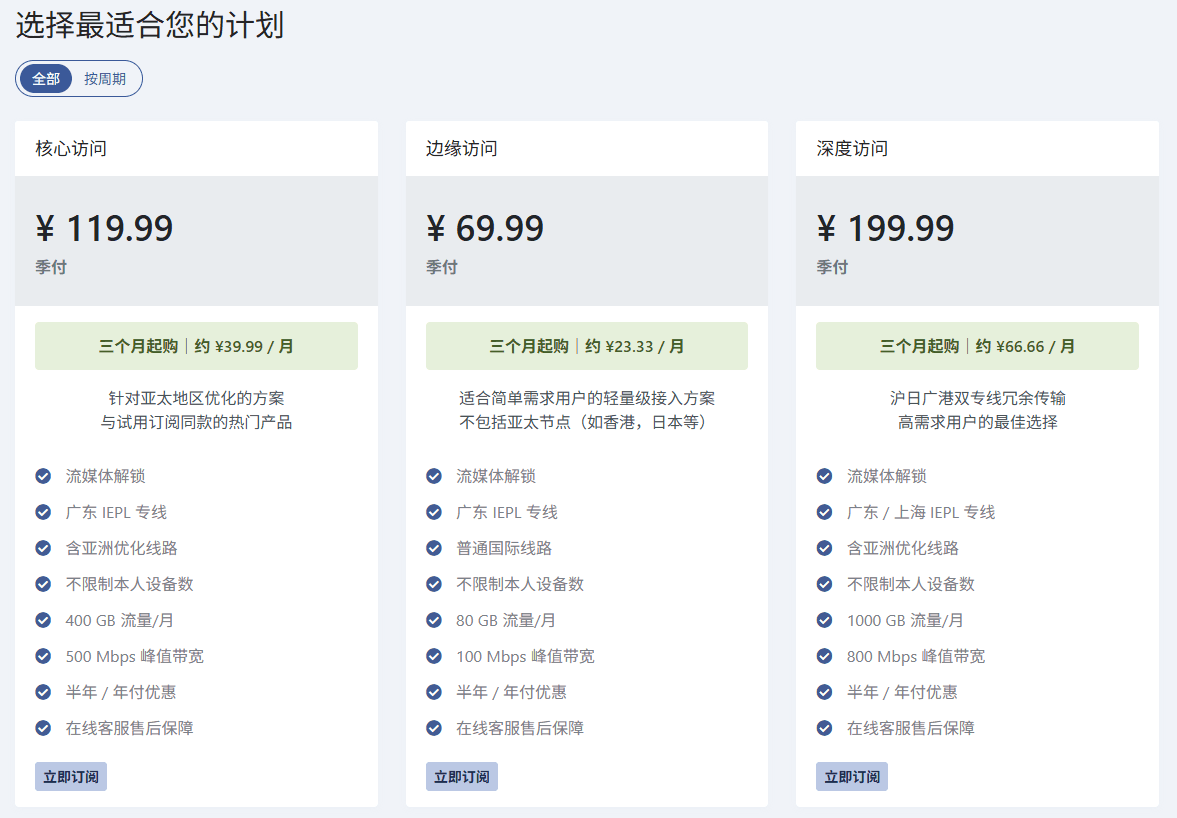Click the check icon beside 普通国际线路

tap(434, 548)
